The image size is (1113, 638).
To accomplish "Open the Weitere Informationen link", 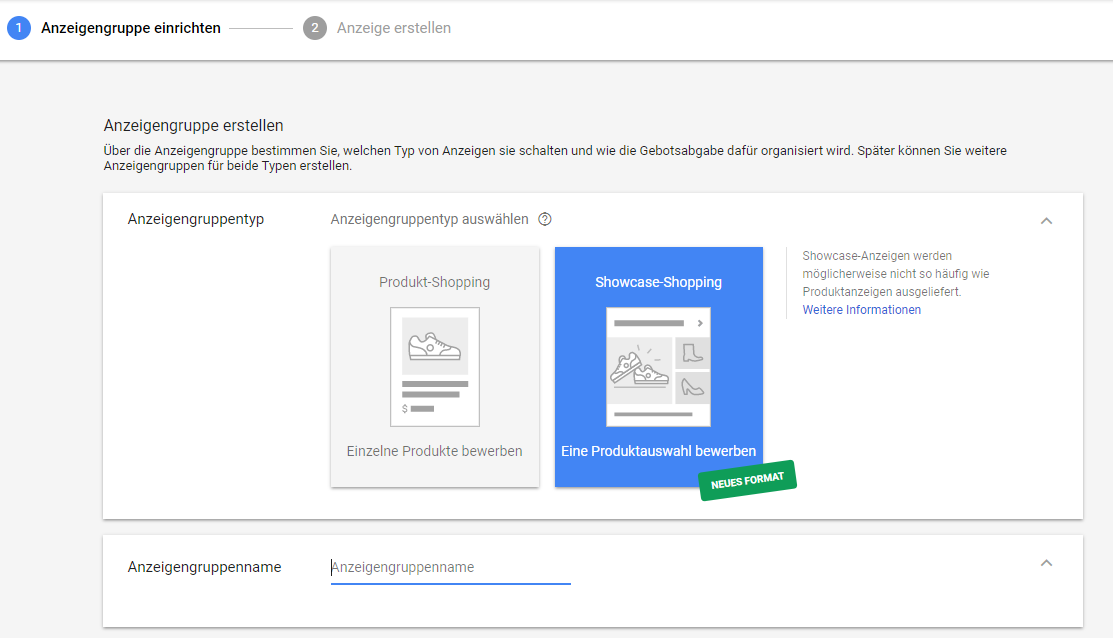I will pos(861,310).
